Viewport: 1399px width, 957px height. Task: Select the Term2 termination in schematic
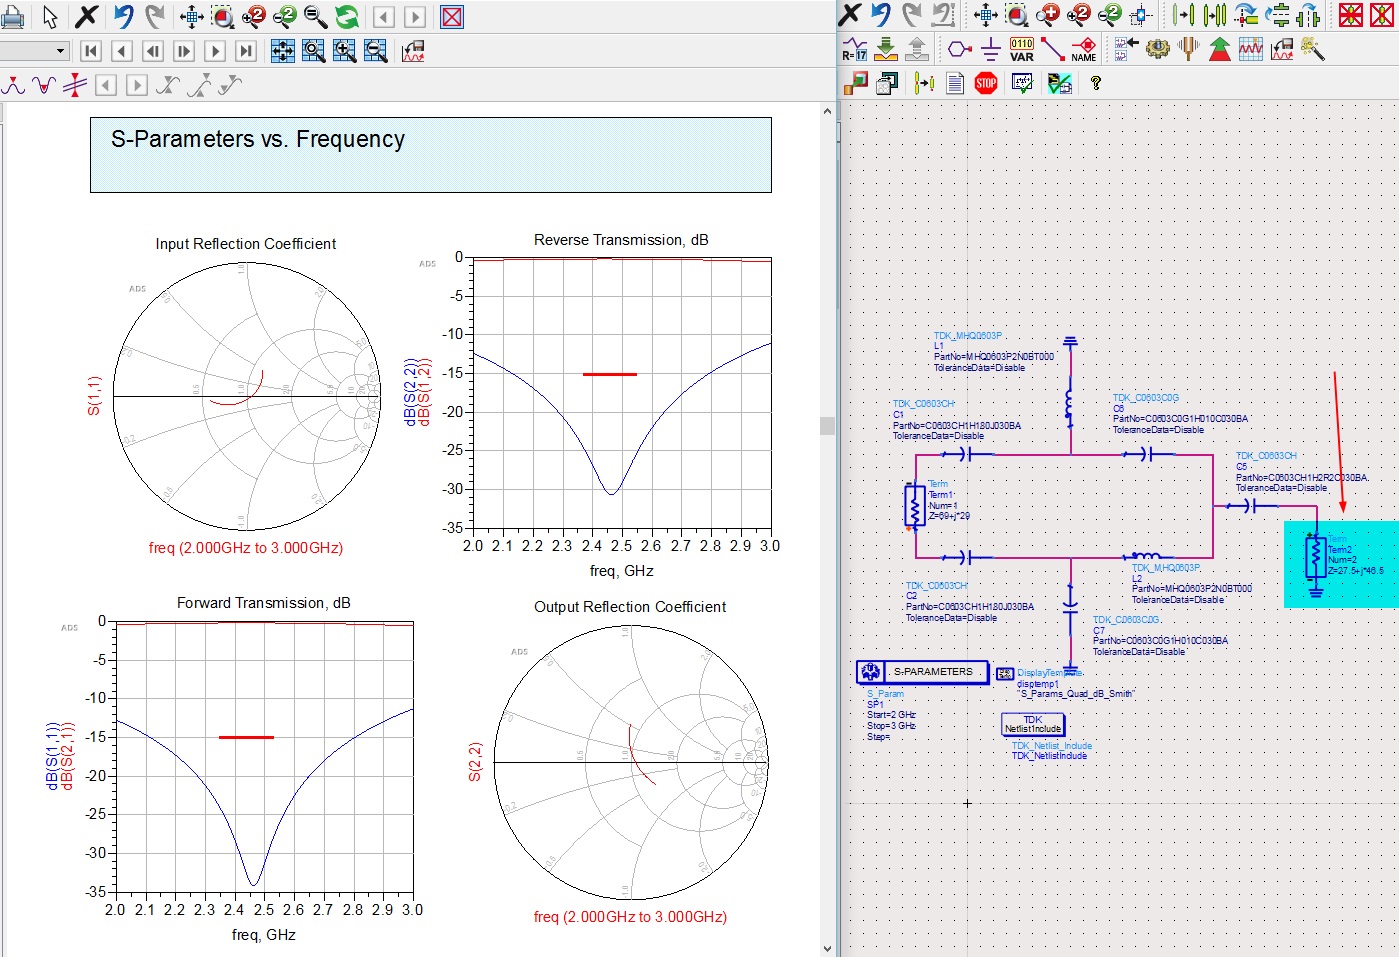[1316, 558]
